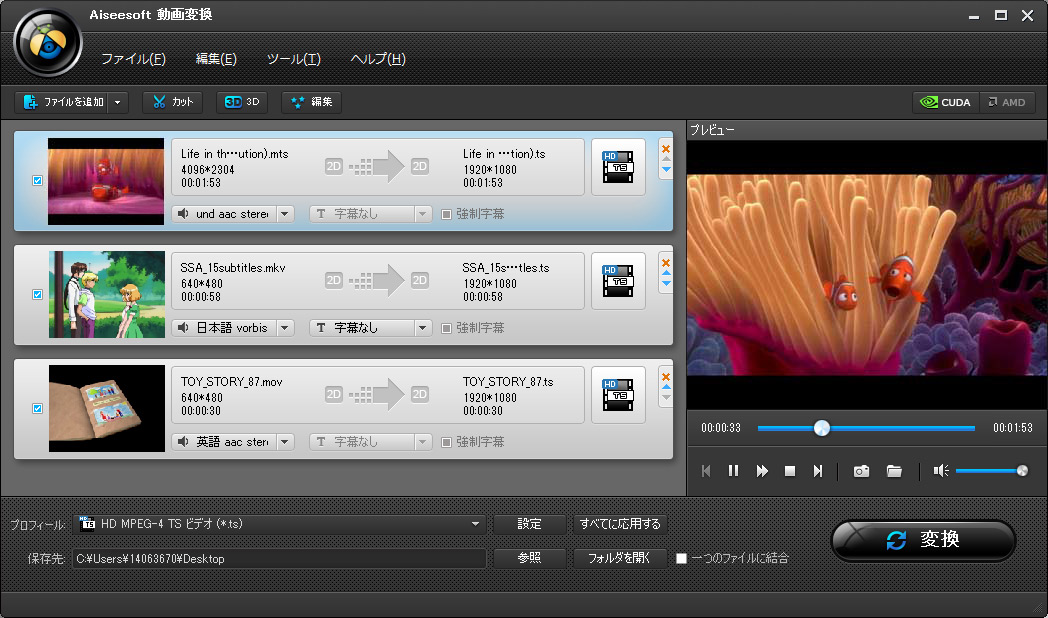Screen dimensions: 1048x618
Task: Select the Cut (カット) scissors tool
Action: point(172,102)
